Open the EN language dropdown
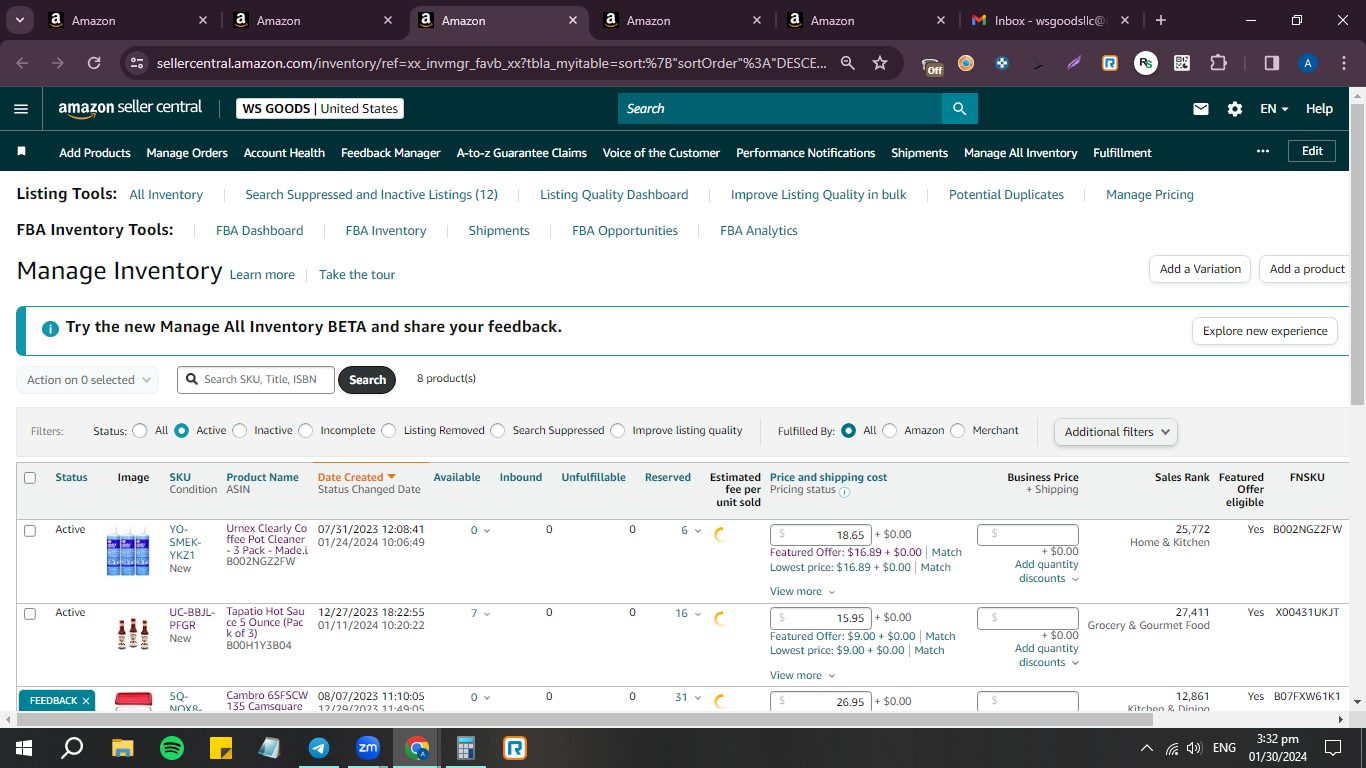This screenshot has width=1366, height=768. [x=1274, y=109]
